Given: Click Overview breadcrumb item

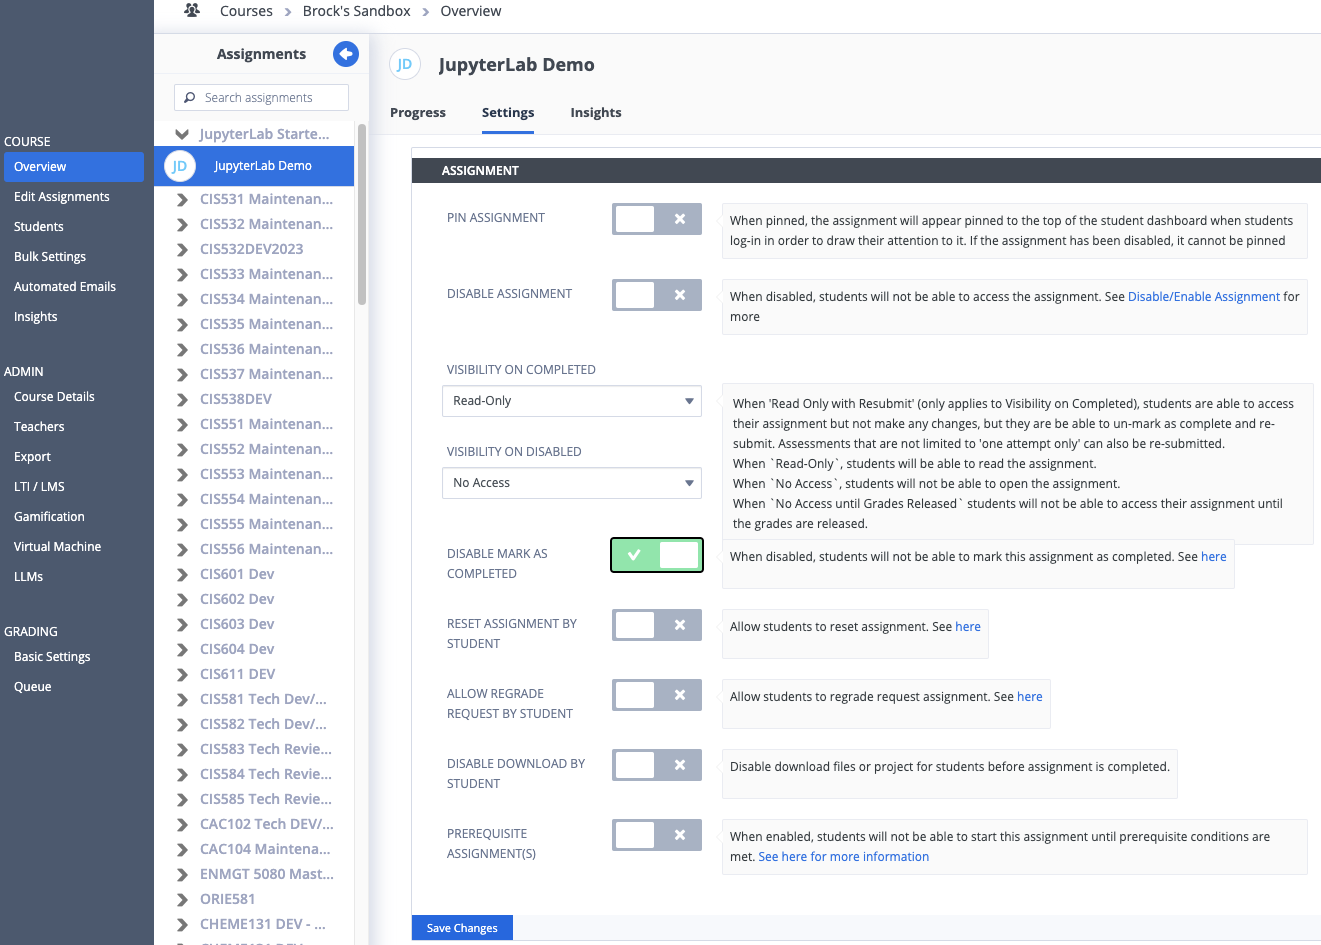Looking at the screenshot, I should (471, 11).
